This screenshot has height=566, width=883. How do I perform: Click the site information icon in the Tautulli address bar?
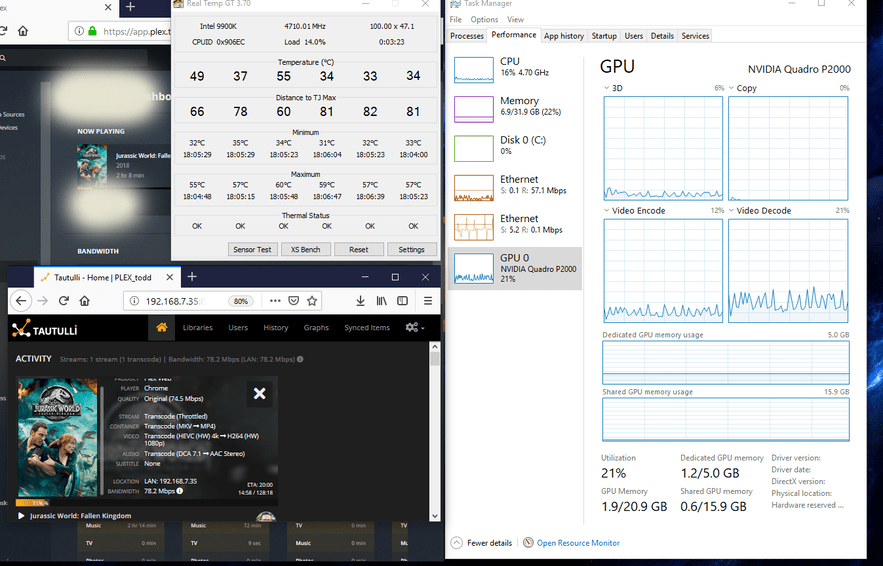point(134,301)
